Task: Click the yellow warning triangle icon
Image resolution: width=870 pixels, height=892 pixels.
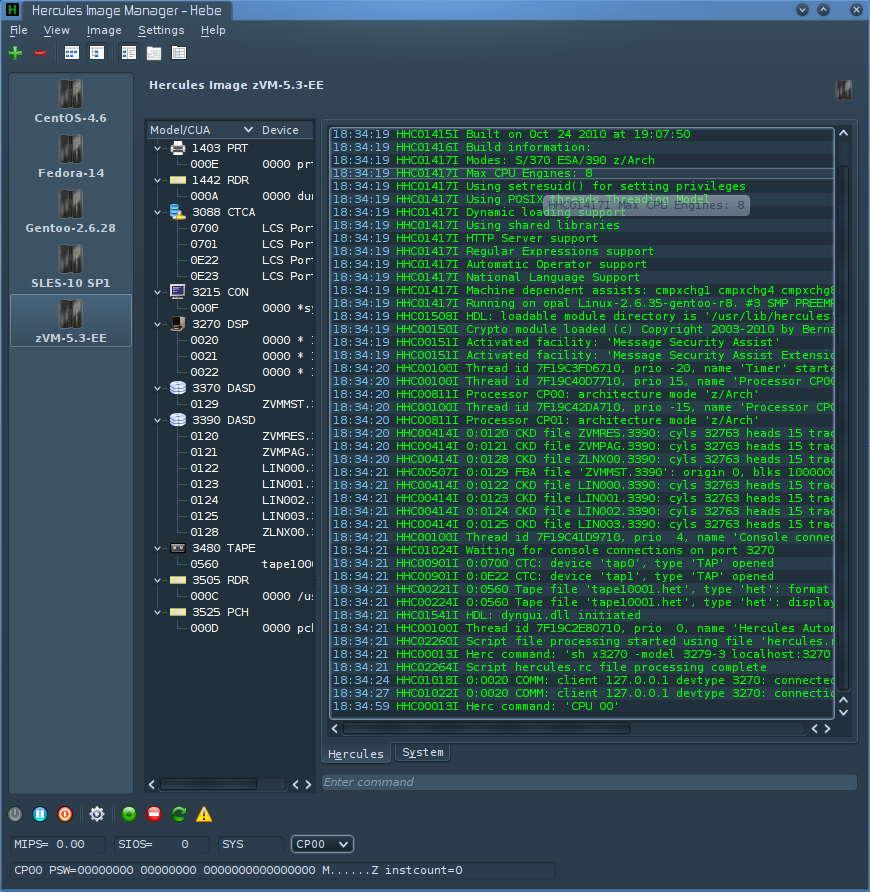Action: [204, 814]
